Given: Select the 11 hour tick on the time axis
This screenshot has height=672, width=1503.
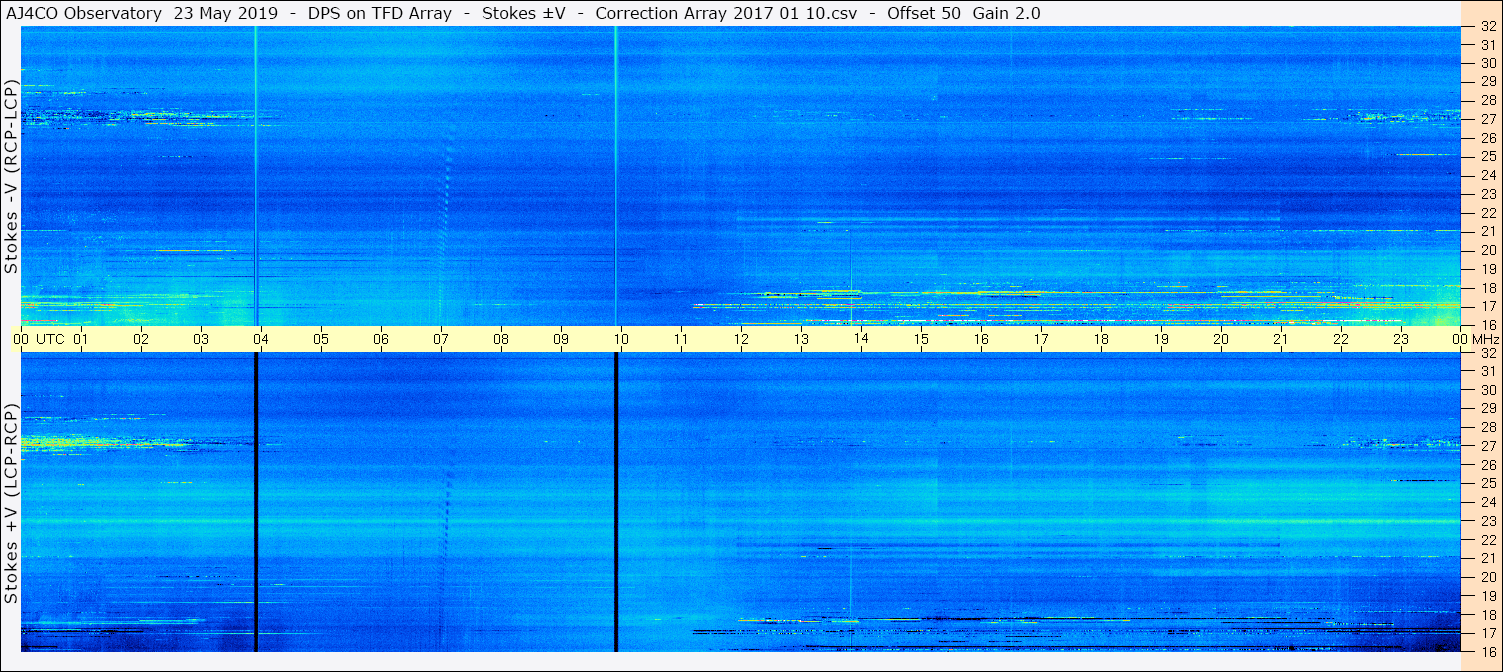Looking at the screenshot, I should [x=681, y=339].
